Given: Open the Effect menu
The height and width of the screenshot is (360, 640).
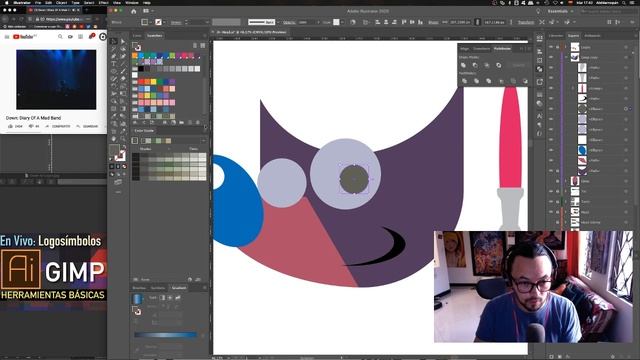Looking at the screenshot, I should (x=104, y=2).
